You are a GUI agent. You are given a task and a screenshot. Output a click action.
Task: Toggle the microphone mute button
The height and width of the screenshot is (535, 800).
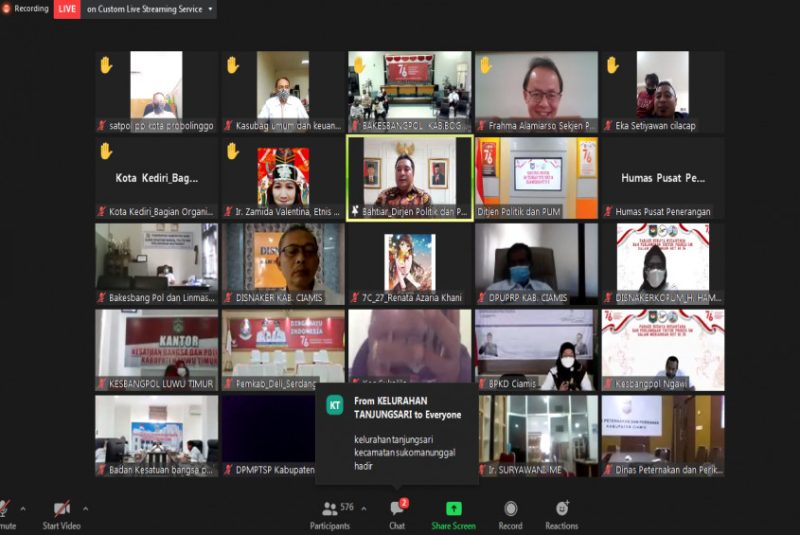click(5, 515)
